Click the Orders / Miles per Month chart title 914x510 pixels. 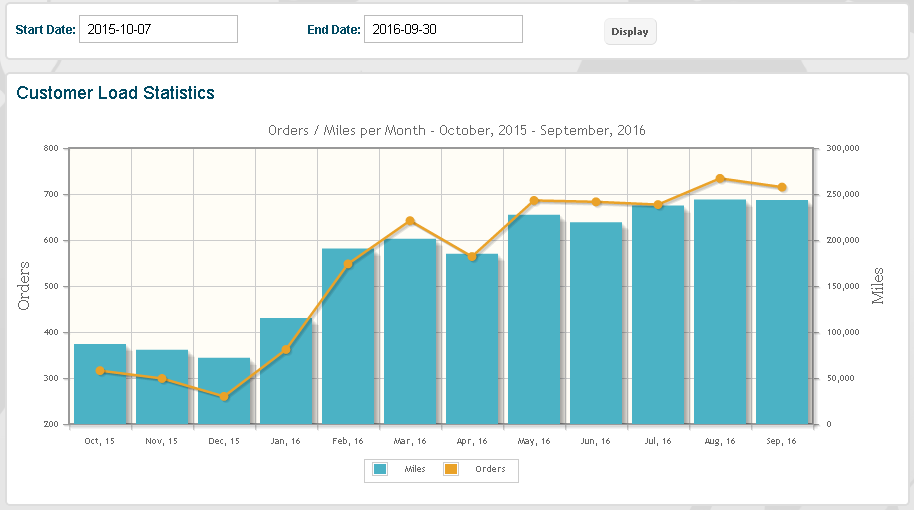[457, 130]
